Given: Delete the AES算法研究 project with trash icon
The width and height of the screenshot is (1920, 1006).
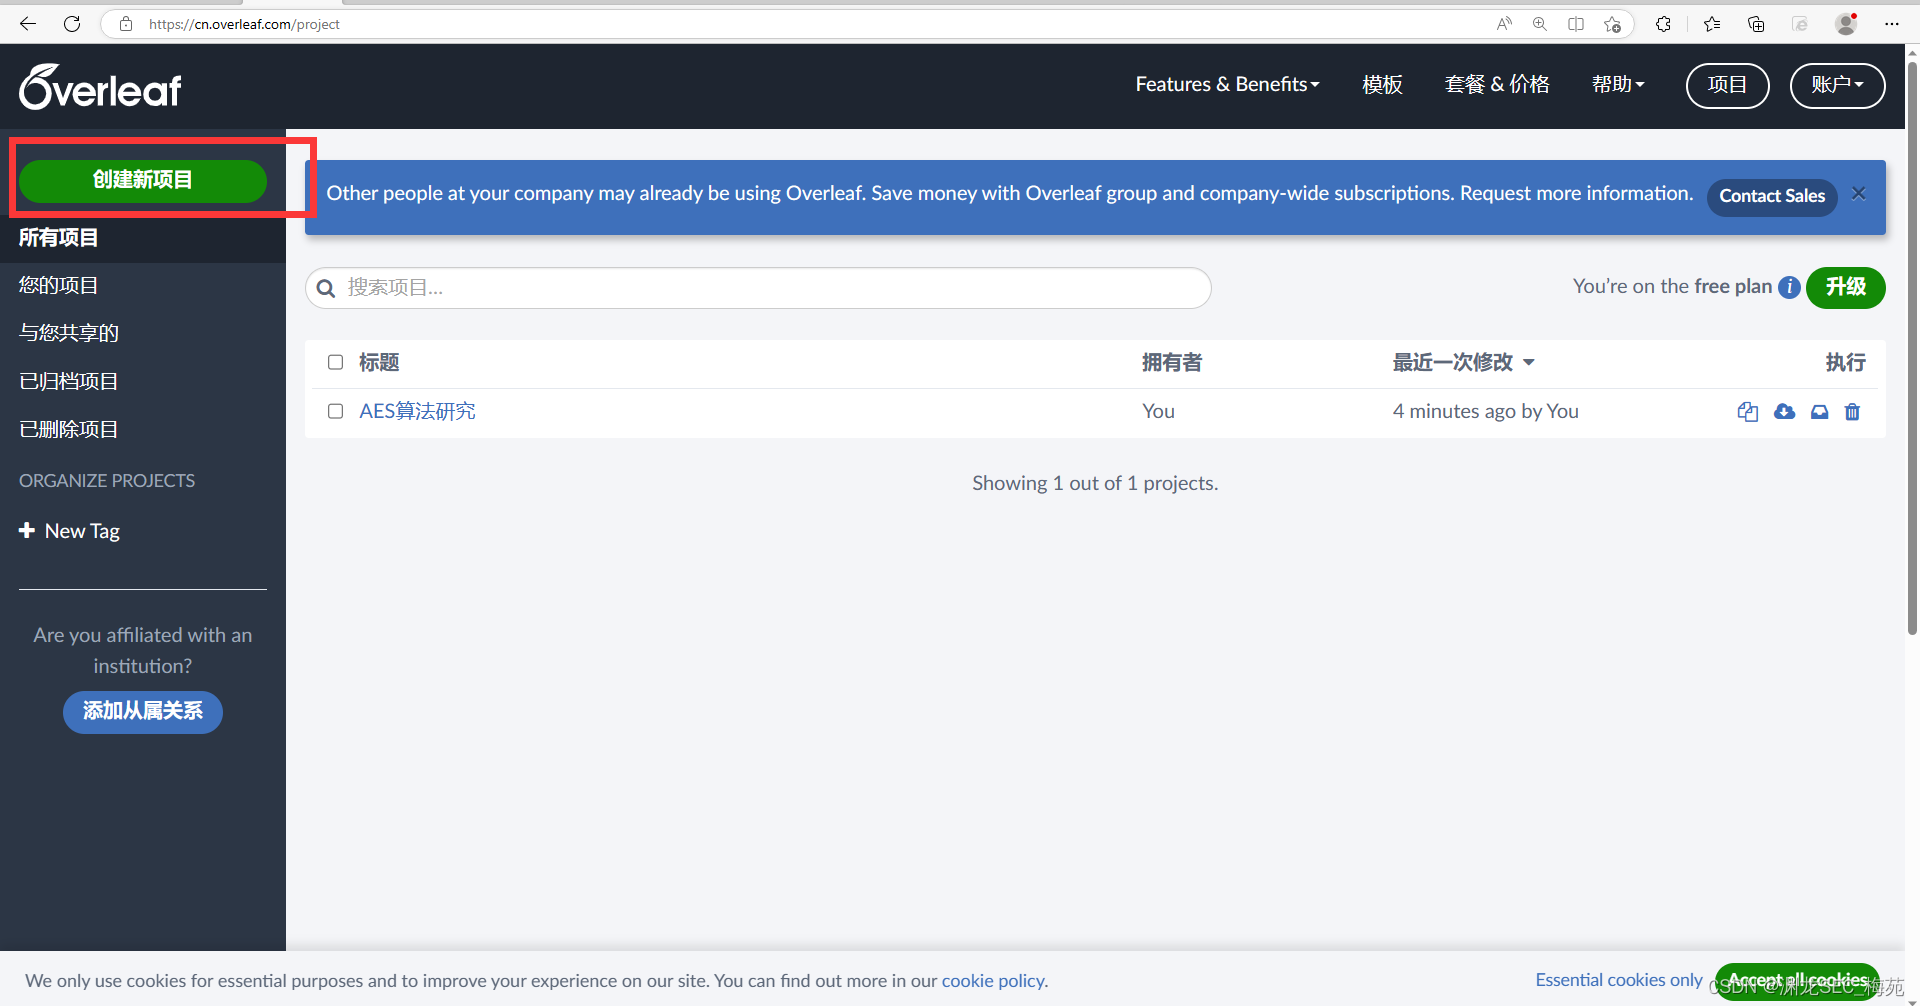Looking at the screenshot, I should pyautogui.click(x=1852, y=412).
